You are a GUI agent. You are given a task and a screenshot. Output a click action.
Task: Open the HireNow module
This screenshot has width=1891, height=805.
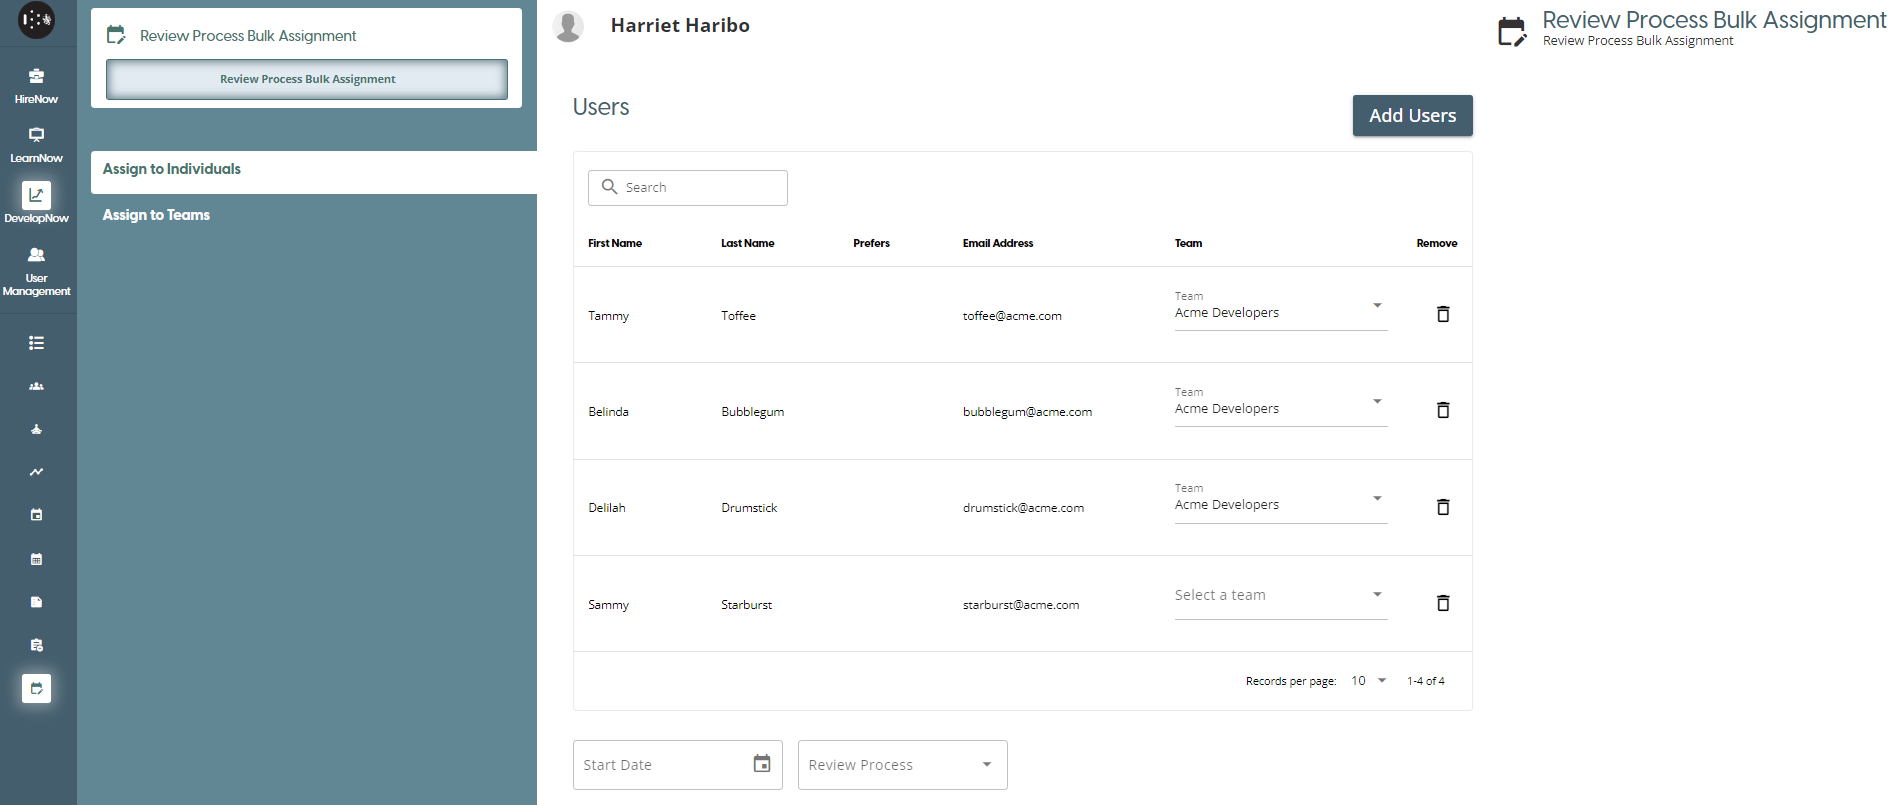pyautogui.click(x=36, y=85)
